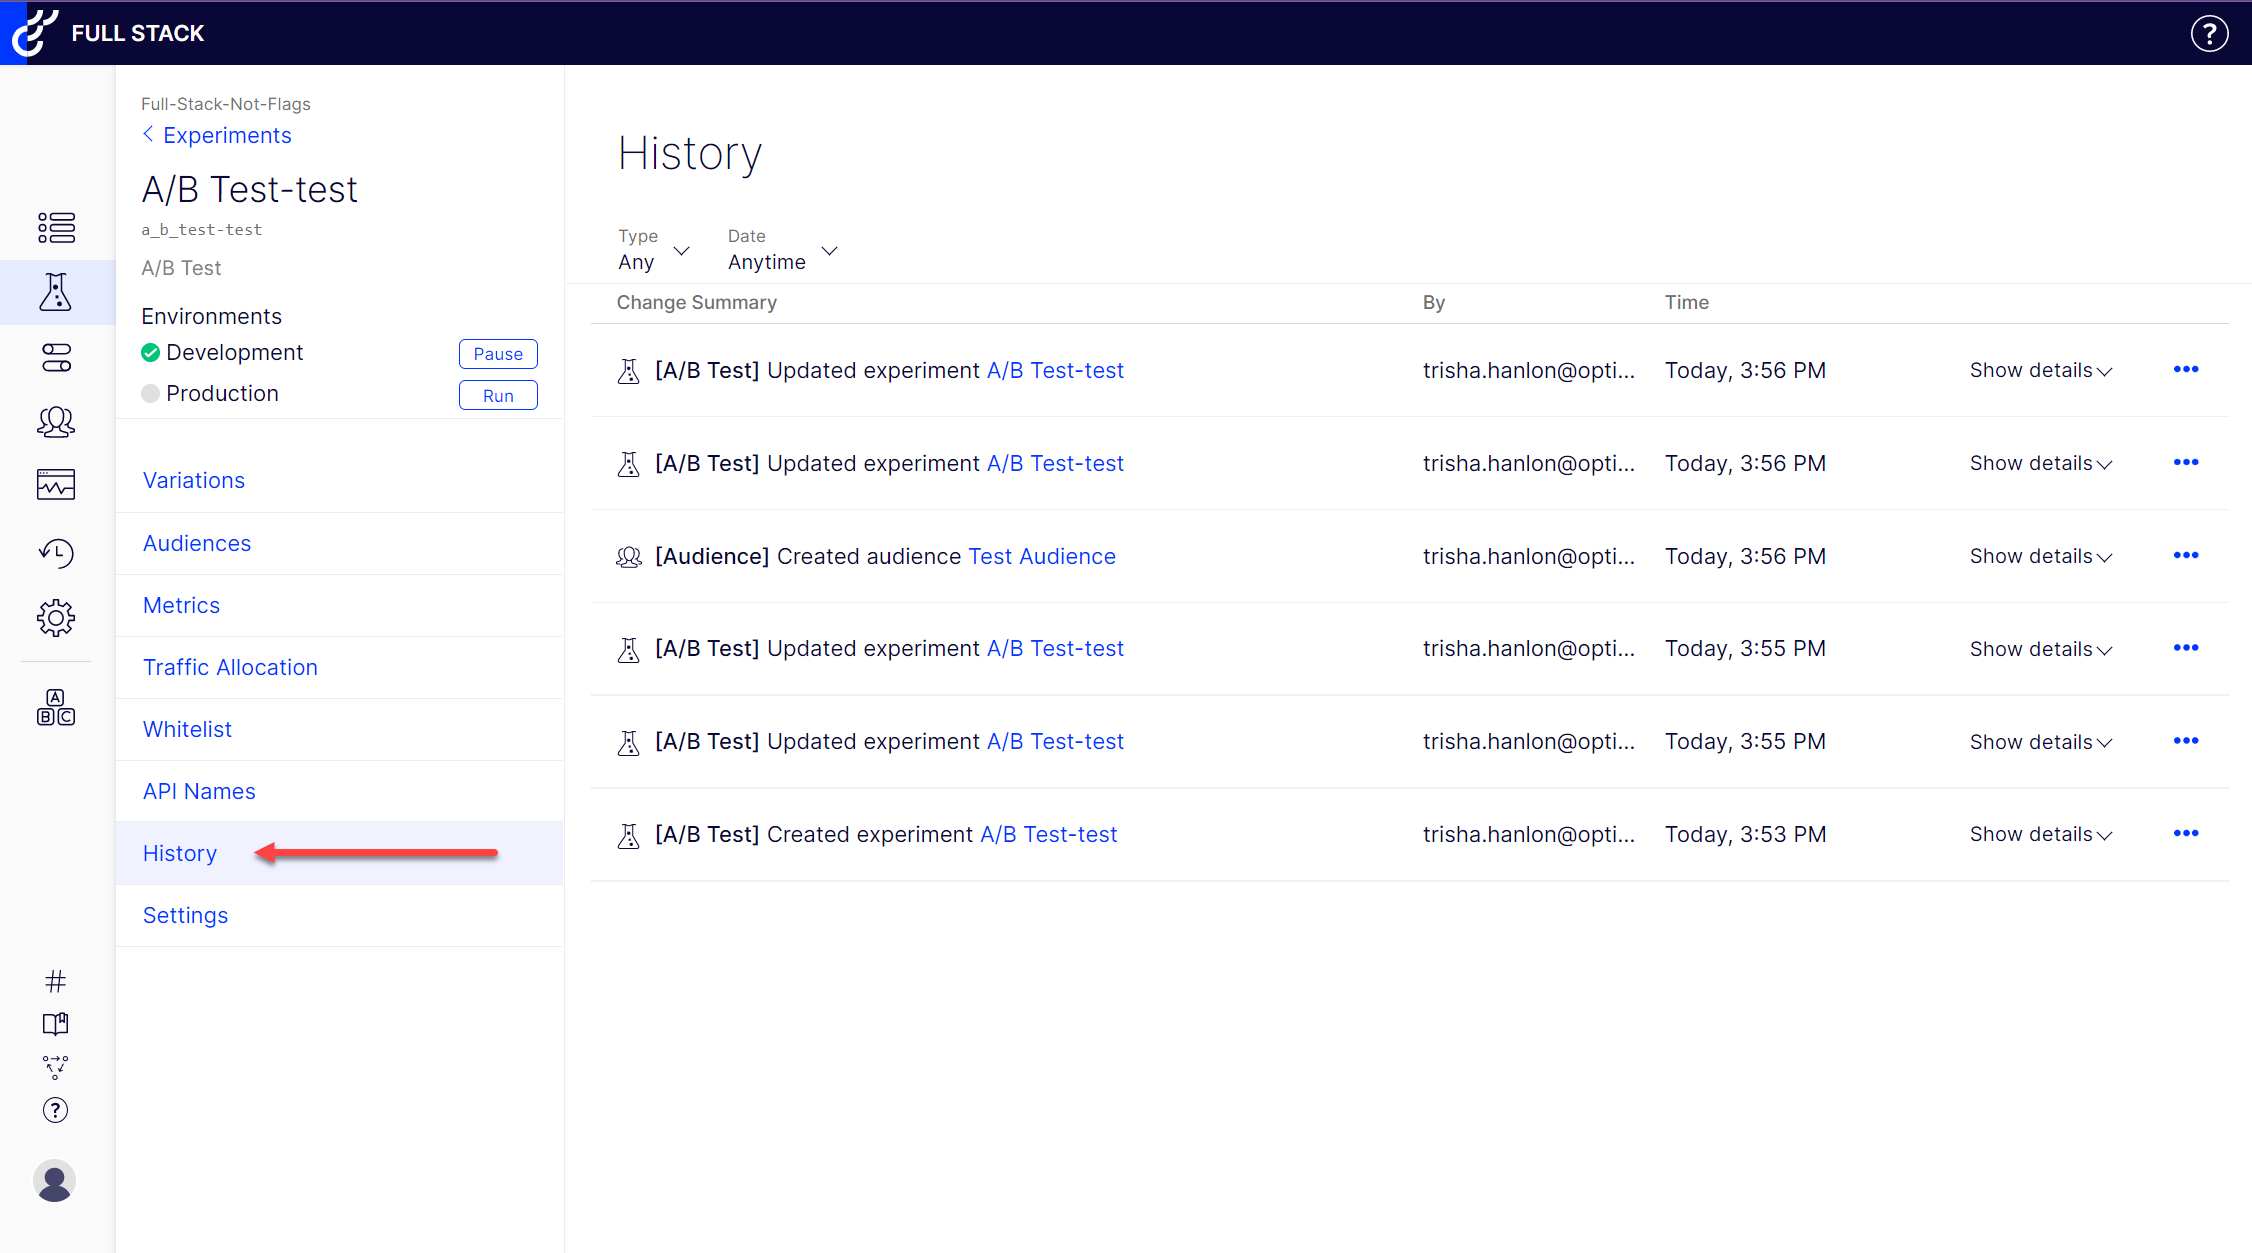Click the ABC blocks icon in sidebar

(56, 707)
